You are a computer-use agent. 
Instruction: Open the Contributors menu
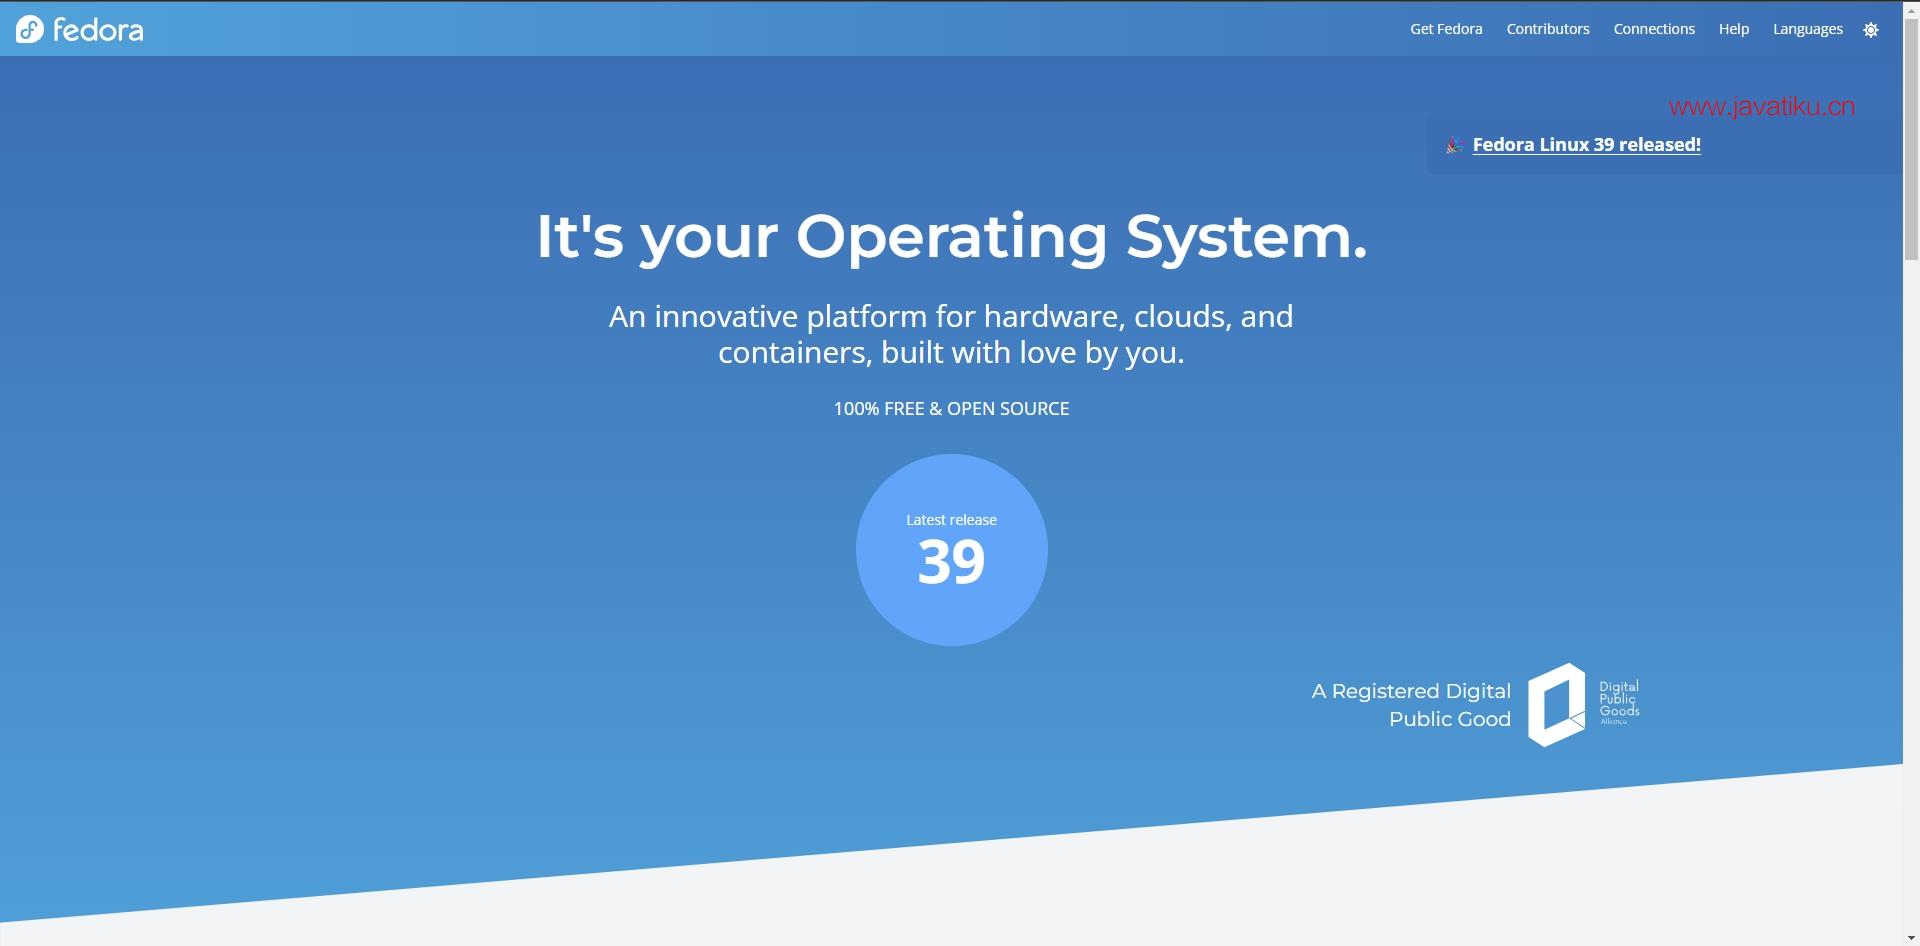point(1548,29)
